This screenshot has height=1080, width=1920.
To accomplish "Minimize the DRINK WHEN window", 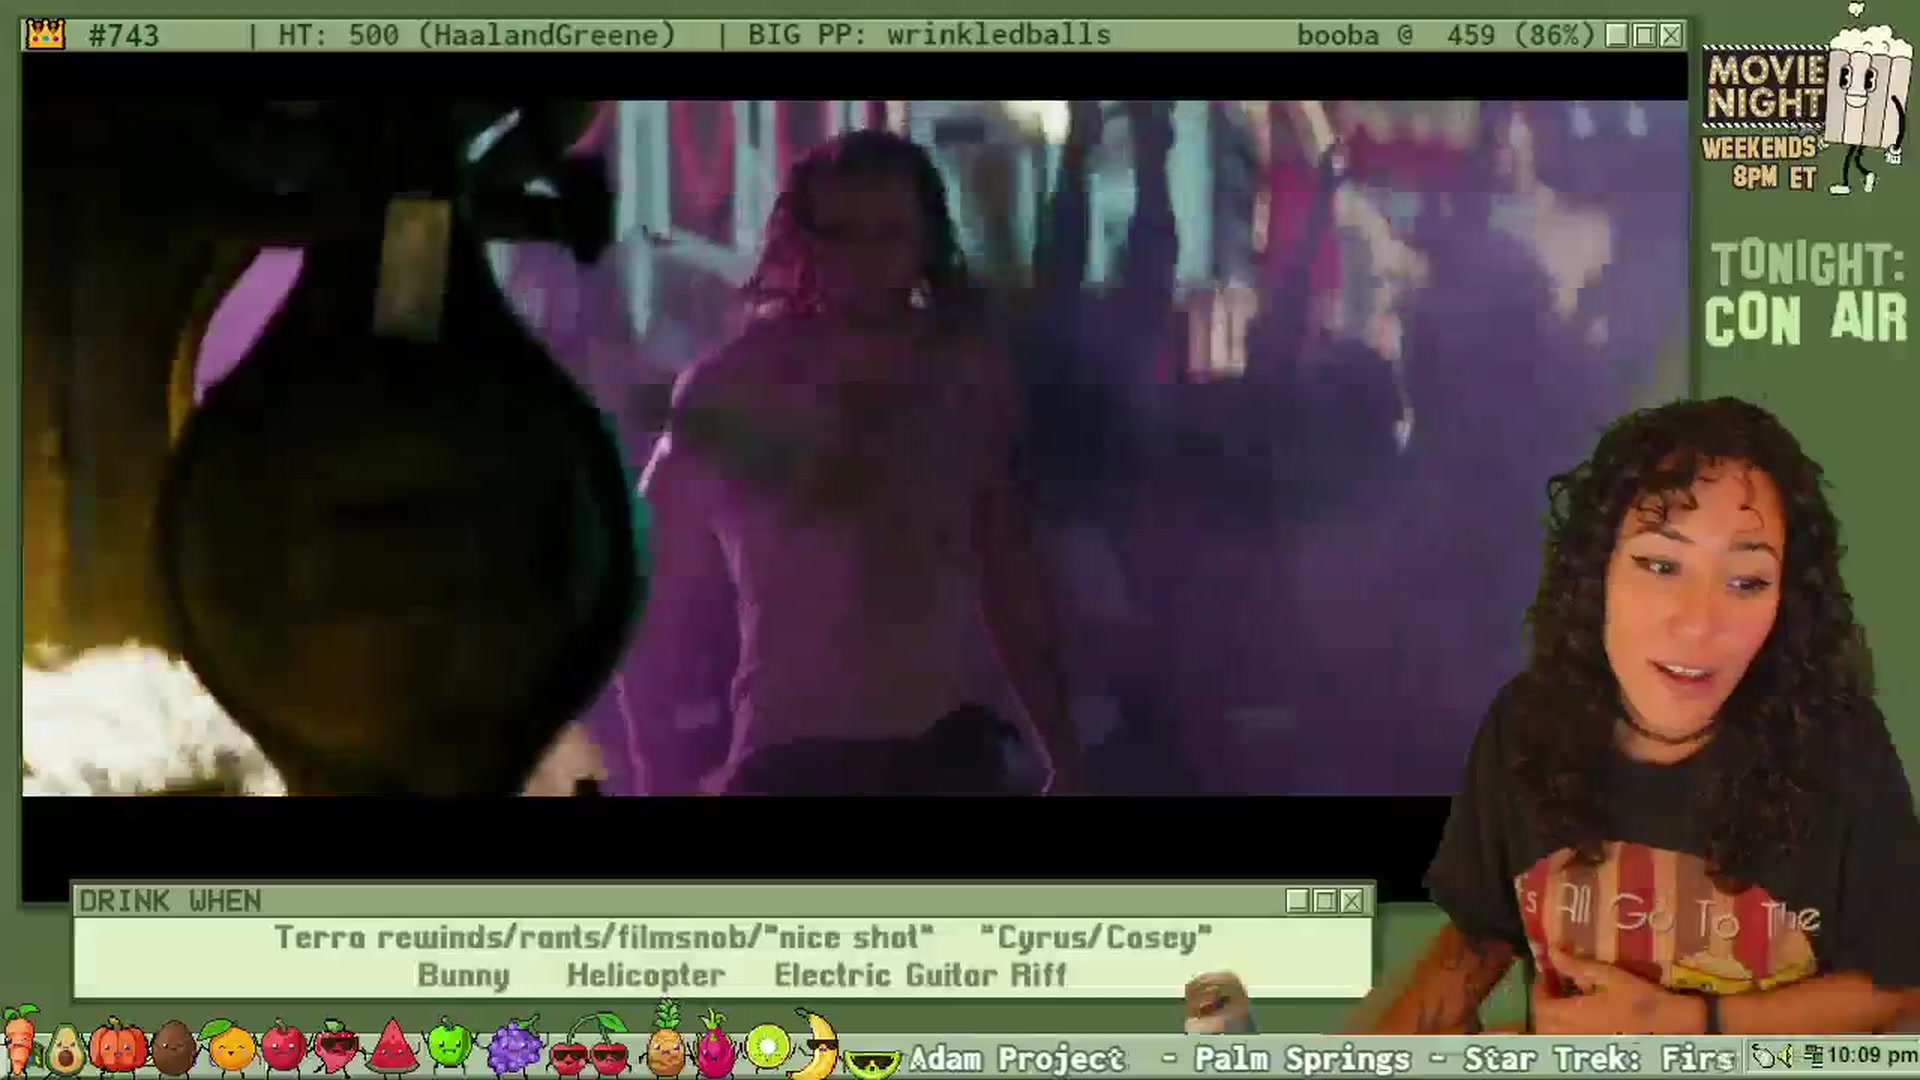I will [x=1298, y=901].
